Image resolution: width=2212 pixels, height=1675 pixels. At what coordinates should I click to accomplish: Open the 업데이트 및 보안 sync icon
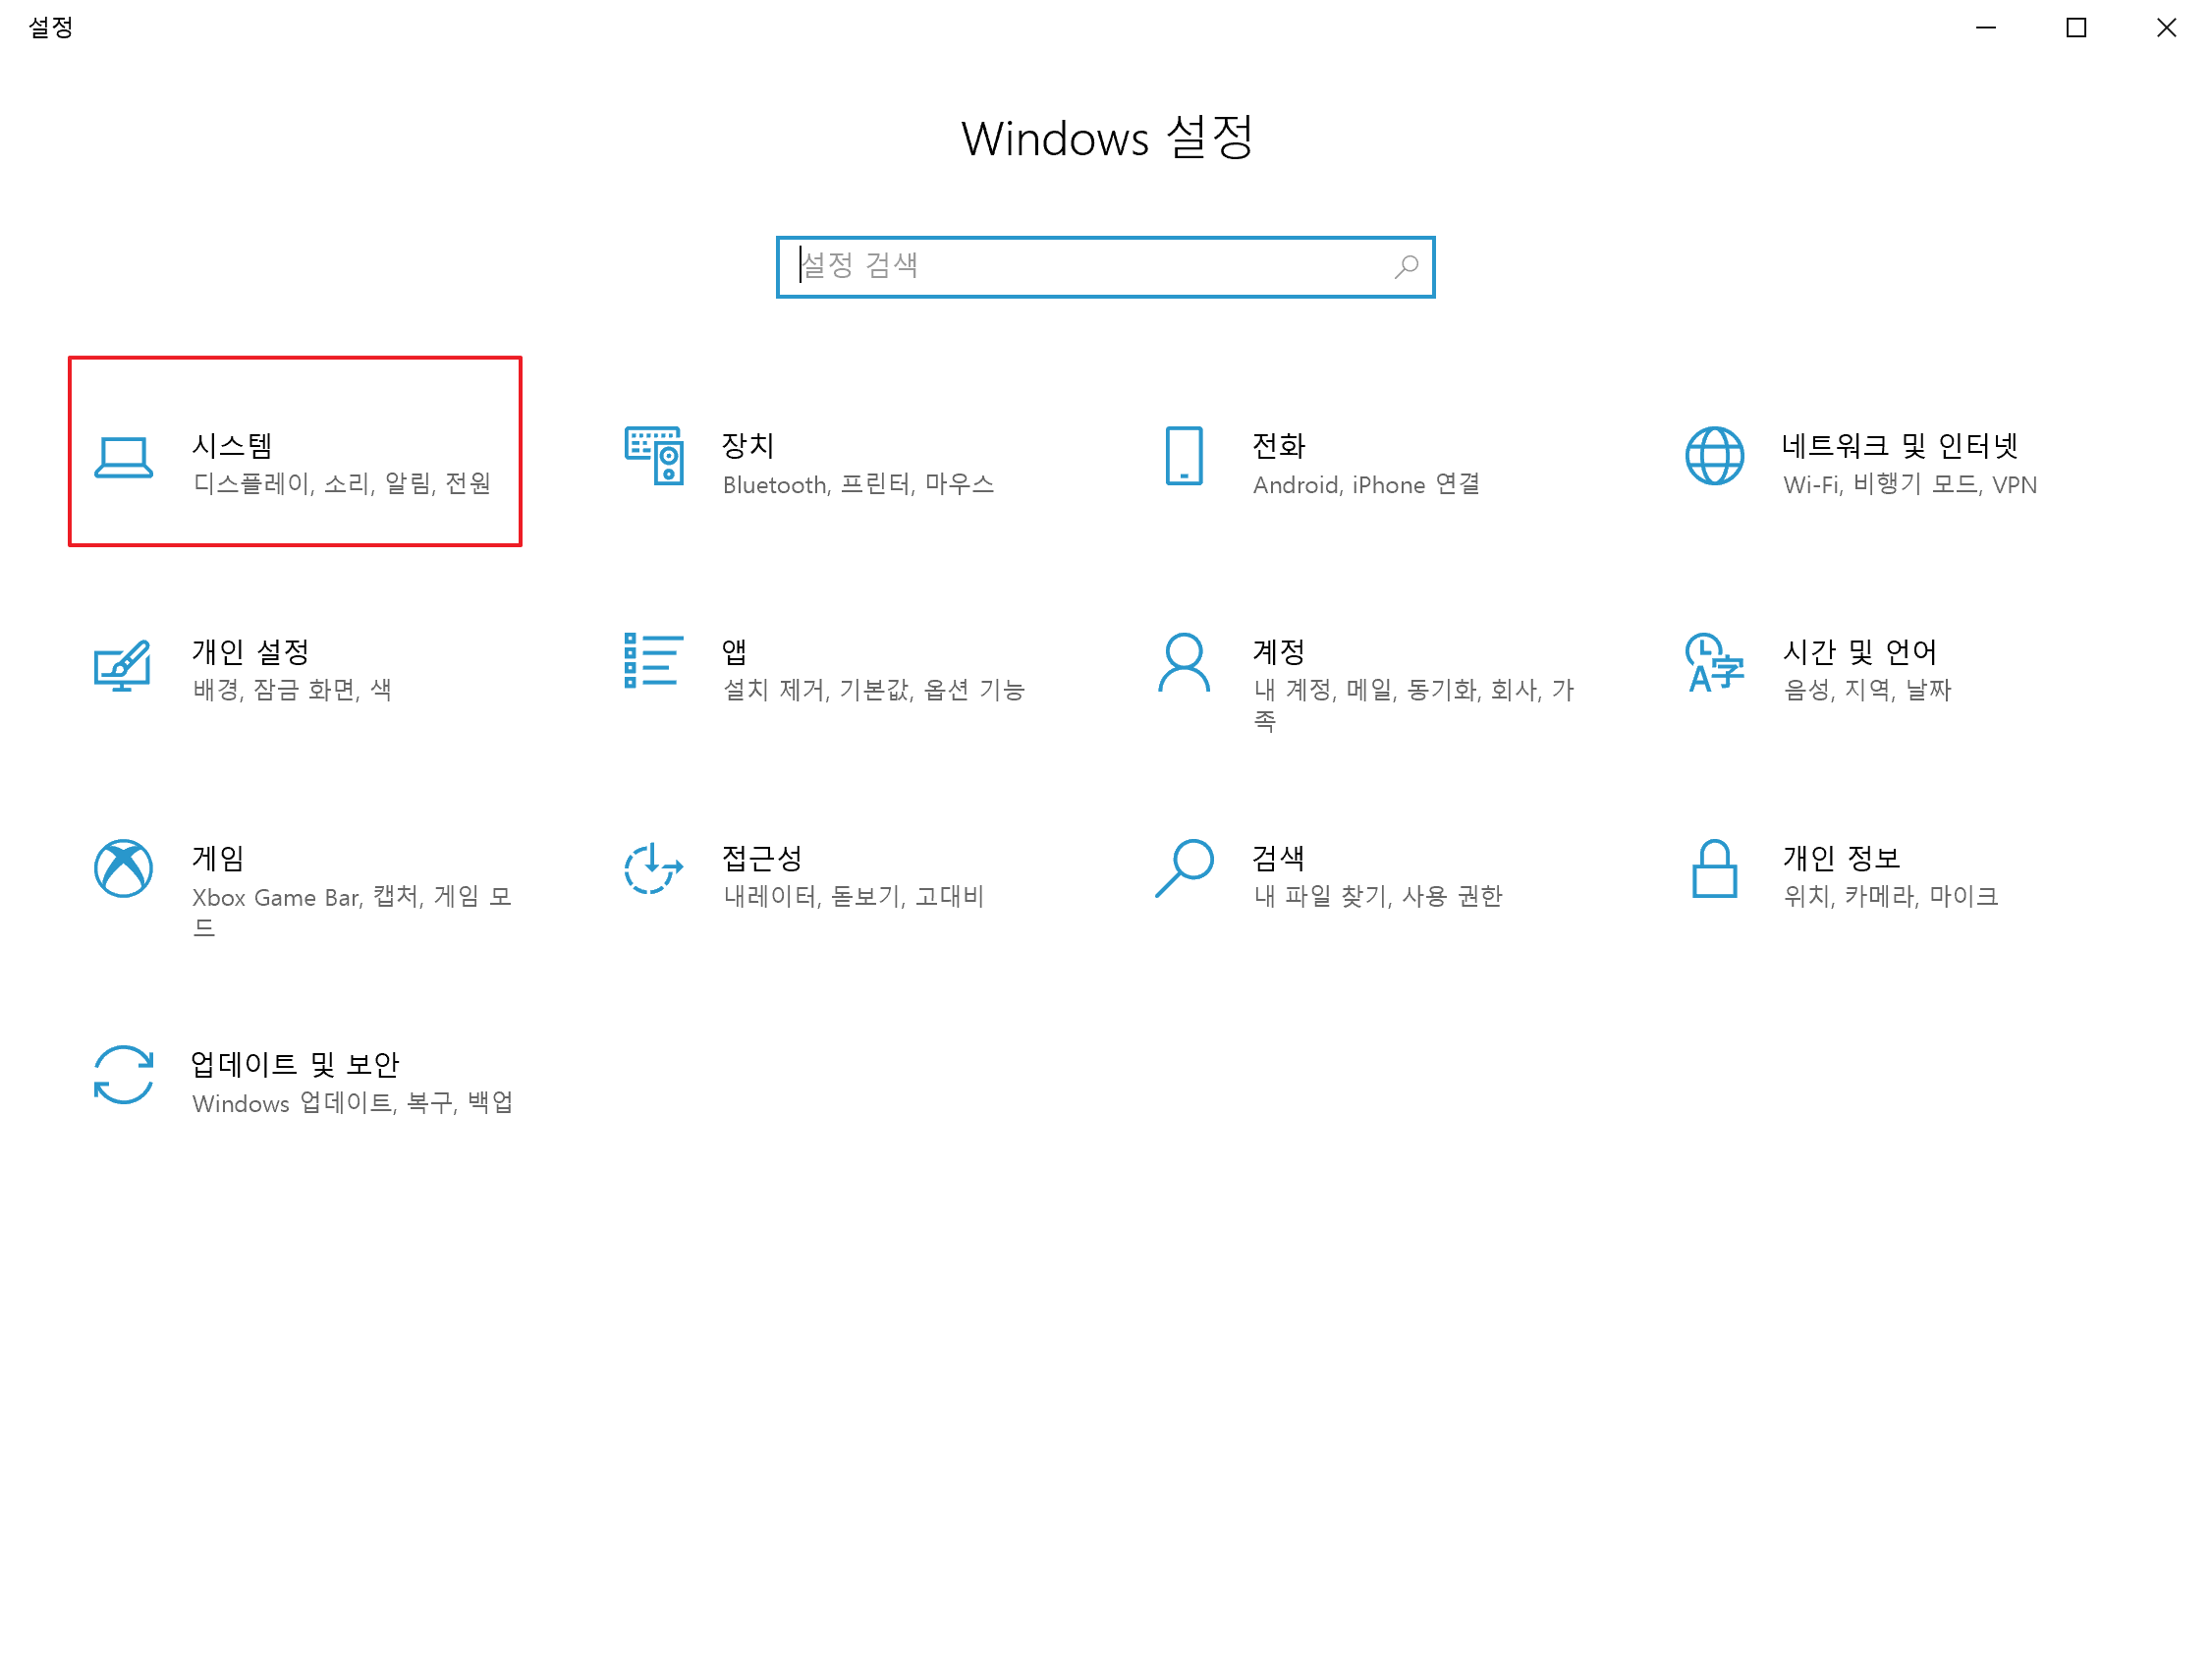pos(124,1075)
